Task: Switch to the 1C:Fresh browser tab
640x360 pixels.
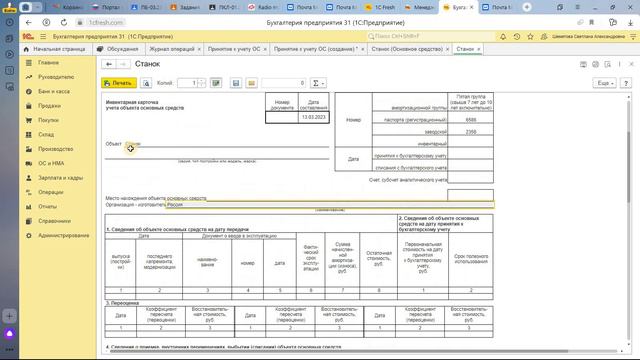Action: click(380, 7)
